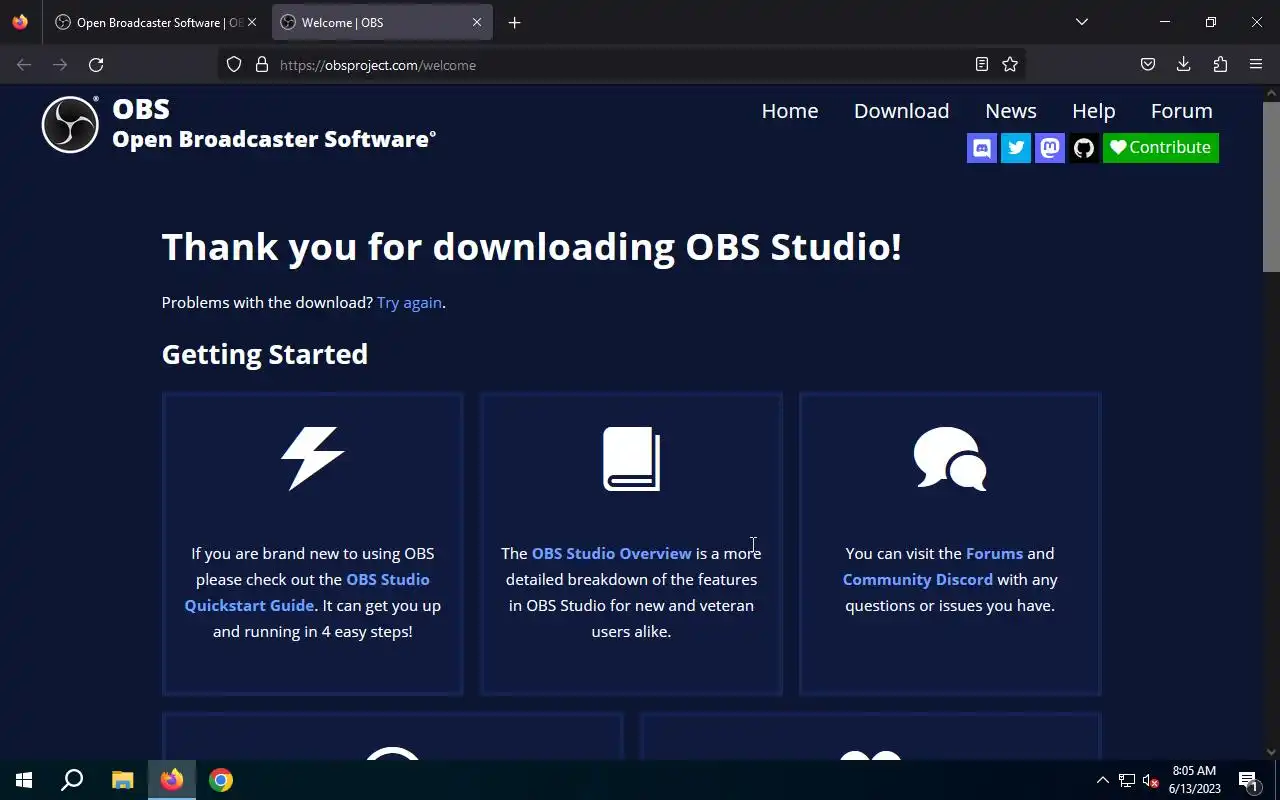1280x800 pixels.
Task: Click the lightning bolt quickstart icon
Action: (x=312, y=459)
